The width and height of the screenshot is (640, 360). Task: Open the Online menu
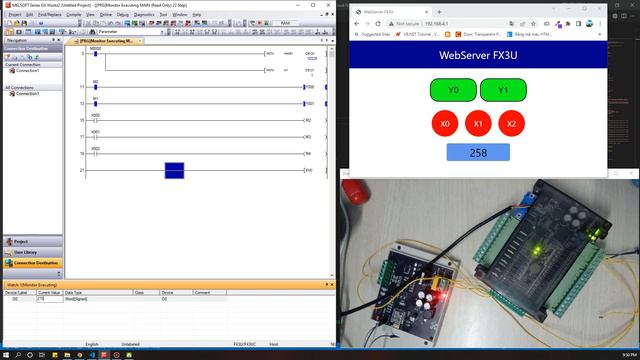[x=106, y=15]
